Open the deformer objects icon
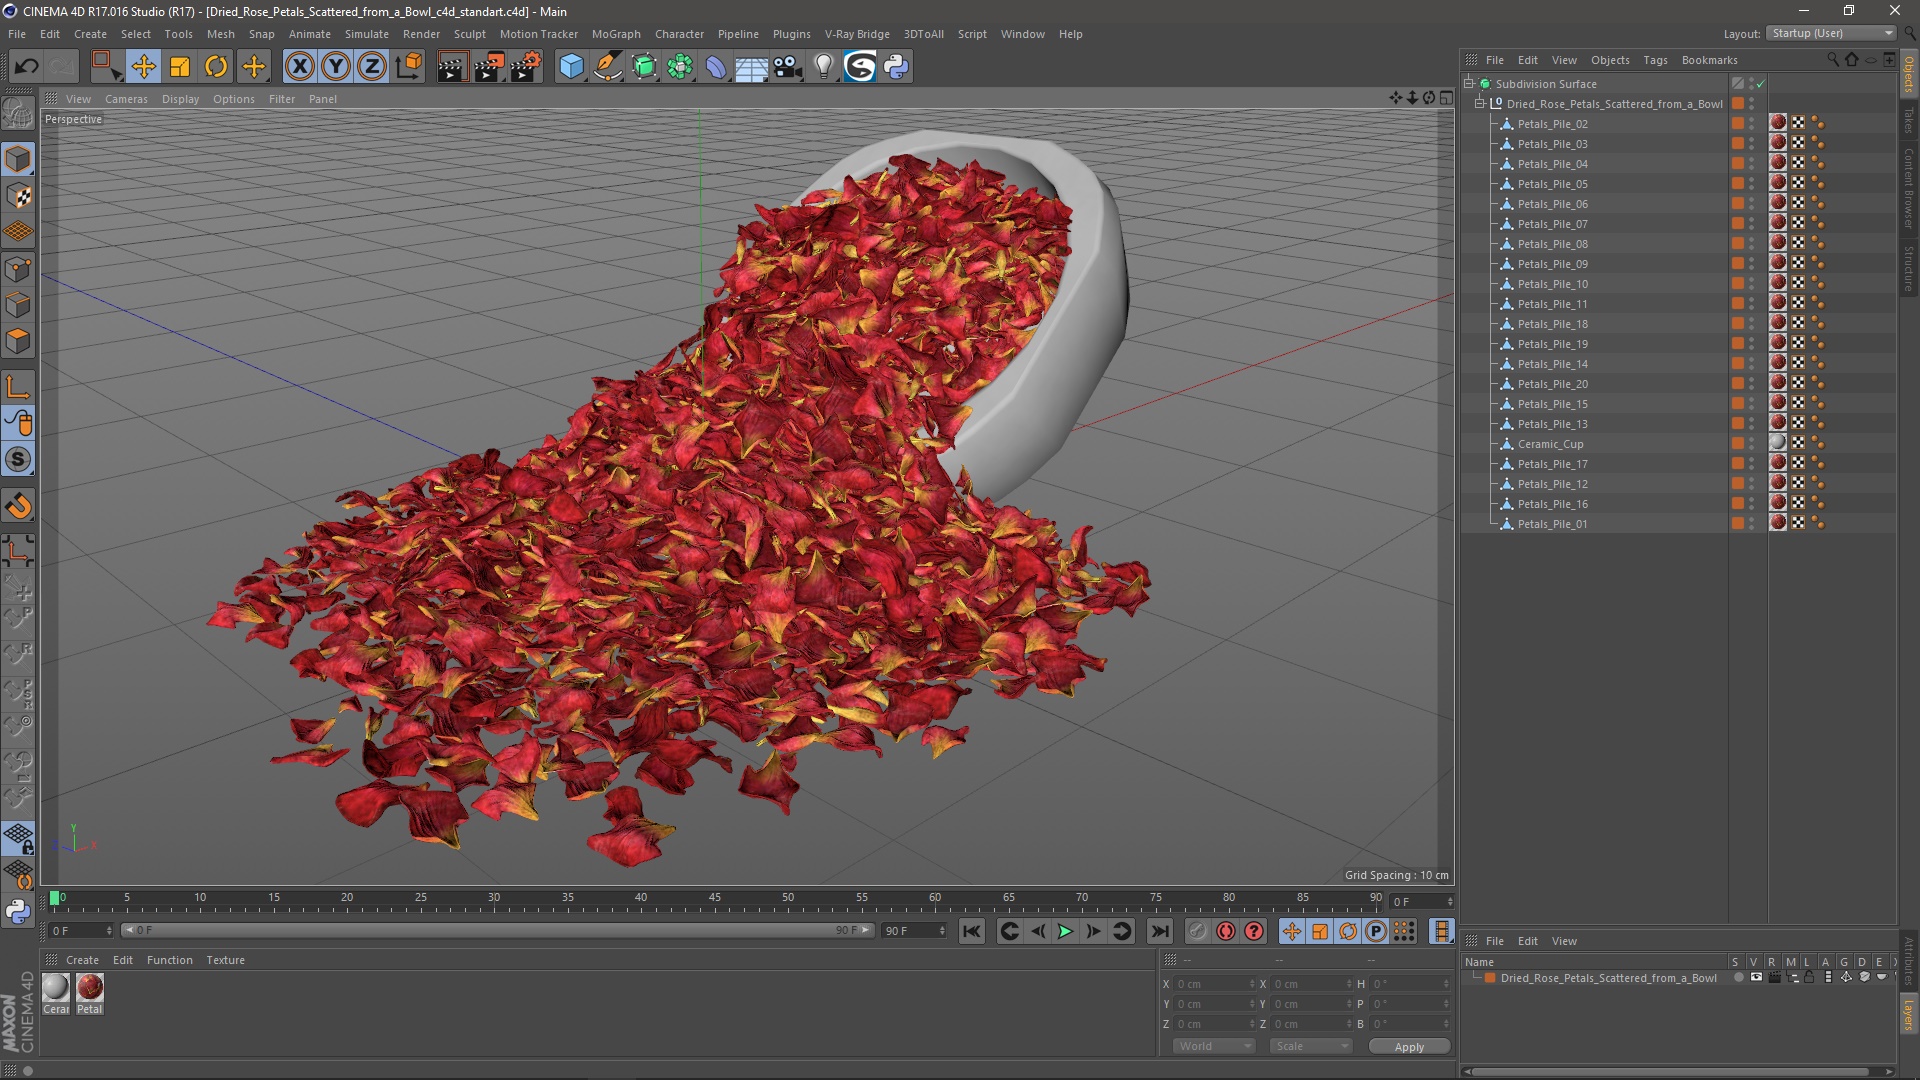The image size is (1920, 1080). point(716,67)
